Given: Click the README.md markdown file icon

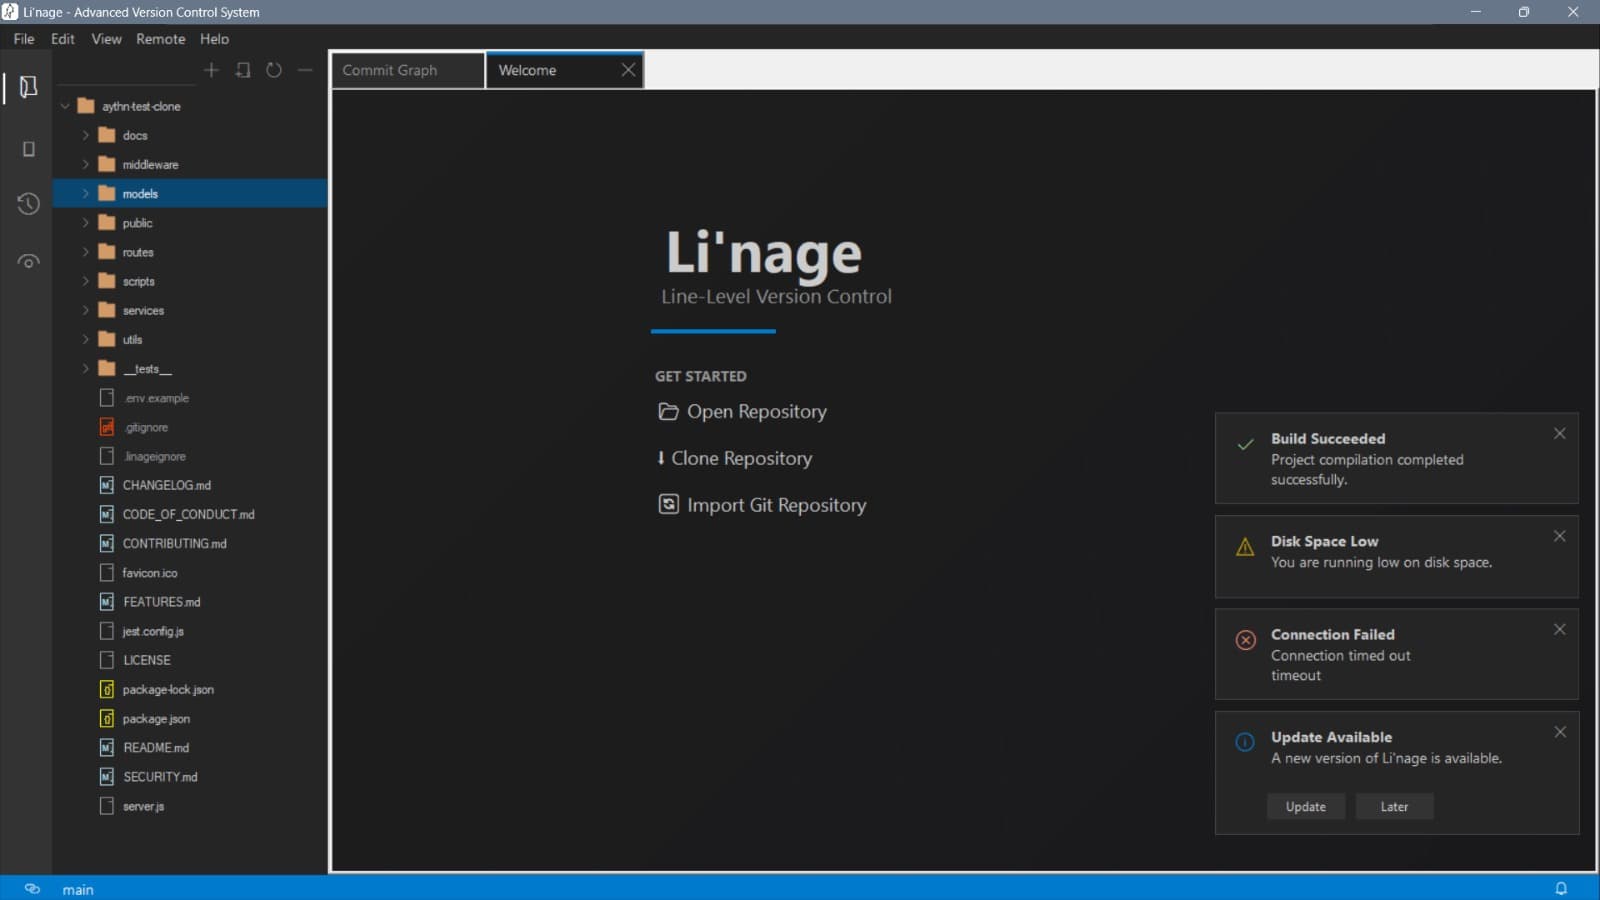Looking at the screenshot, I should (107, 747).
